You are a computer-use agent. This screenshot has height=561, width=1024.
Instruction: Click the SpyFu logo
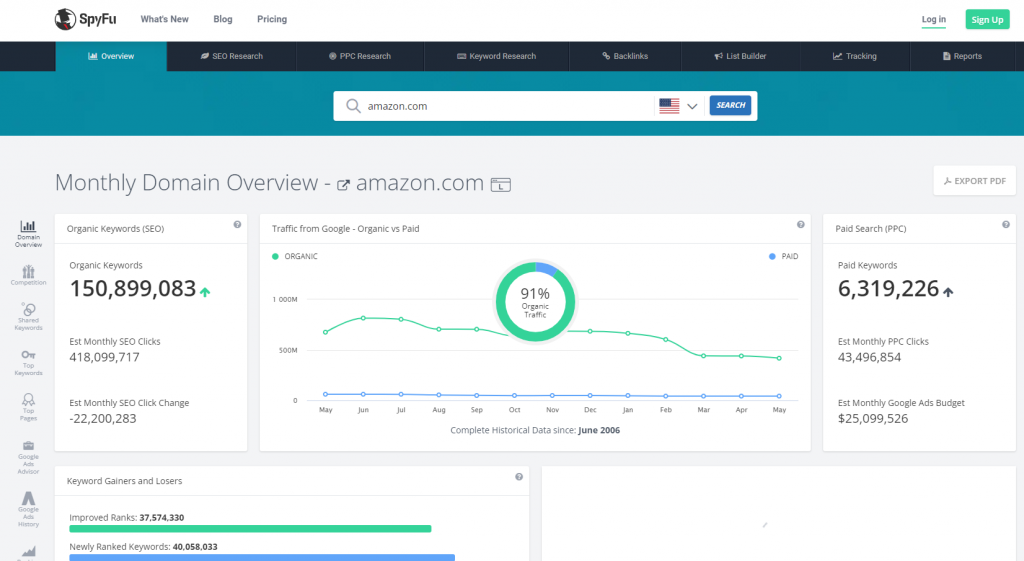(85, 19)
